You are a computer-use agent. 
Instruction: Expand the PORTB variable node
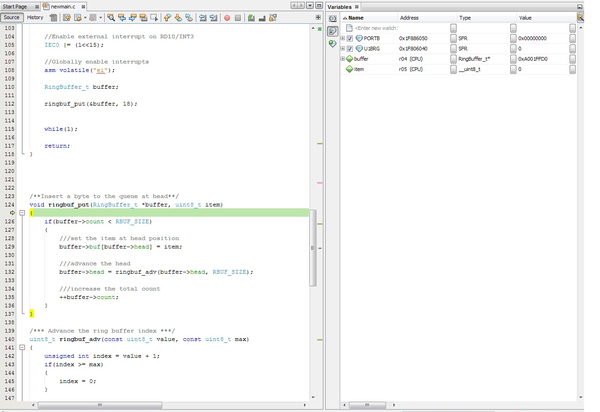coord(343,38)
